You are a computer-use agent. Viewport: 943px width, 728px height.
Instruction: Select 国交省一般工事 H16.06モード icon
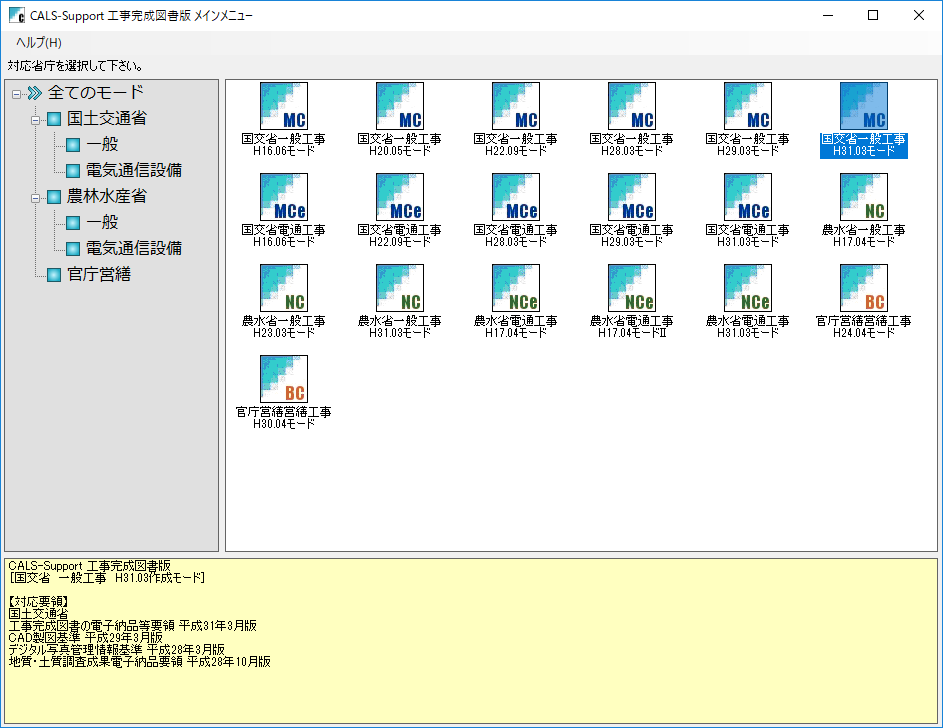click(x=283, y=107)
